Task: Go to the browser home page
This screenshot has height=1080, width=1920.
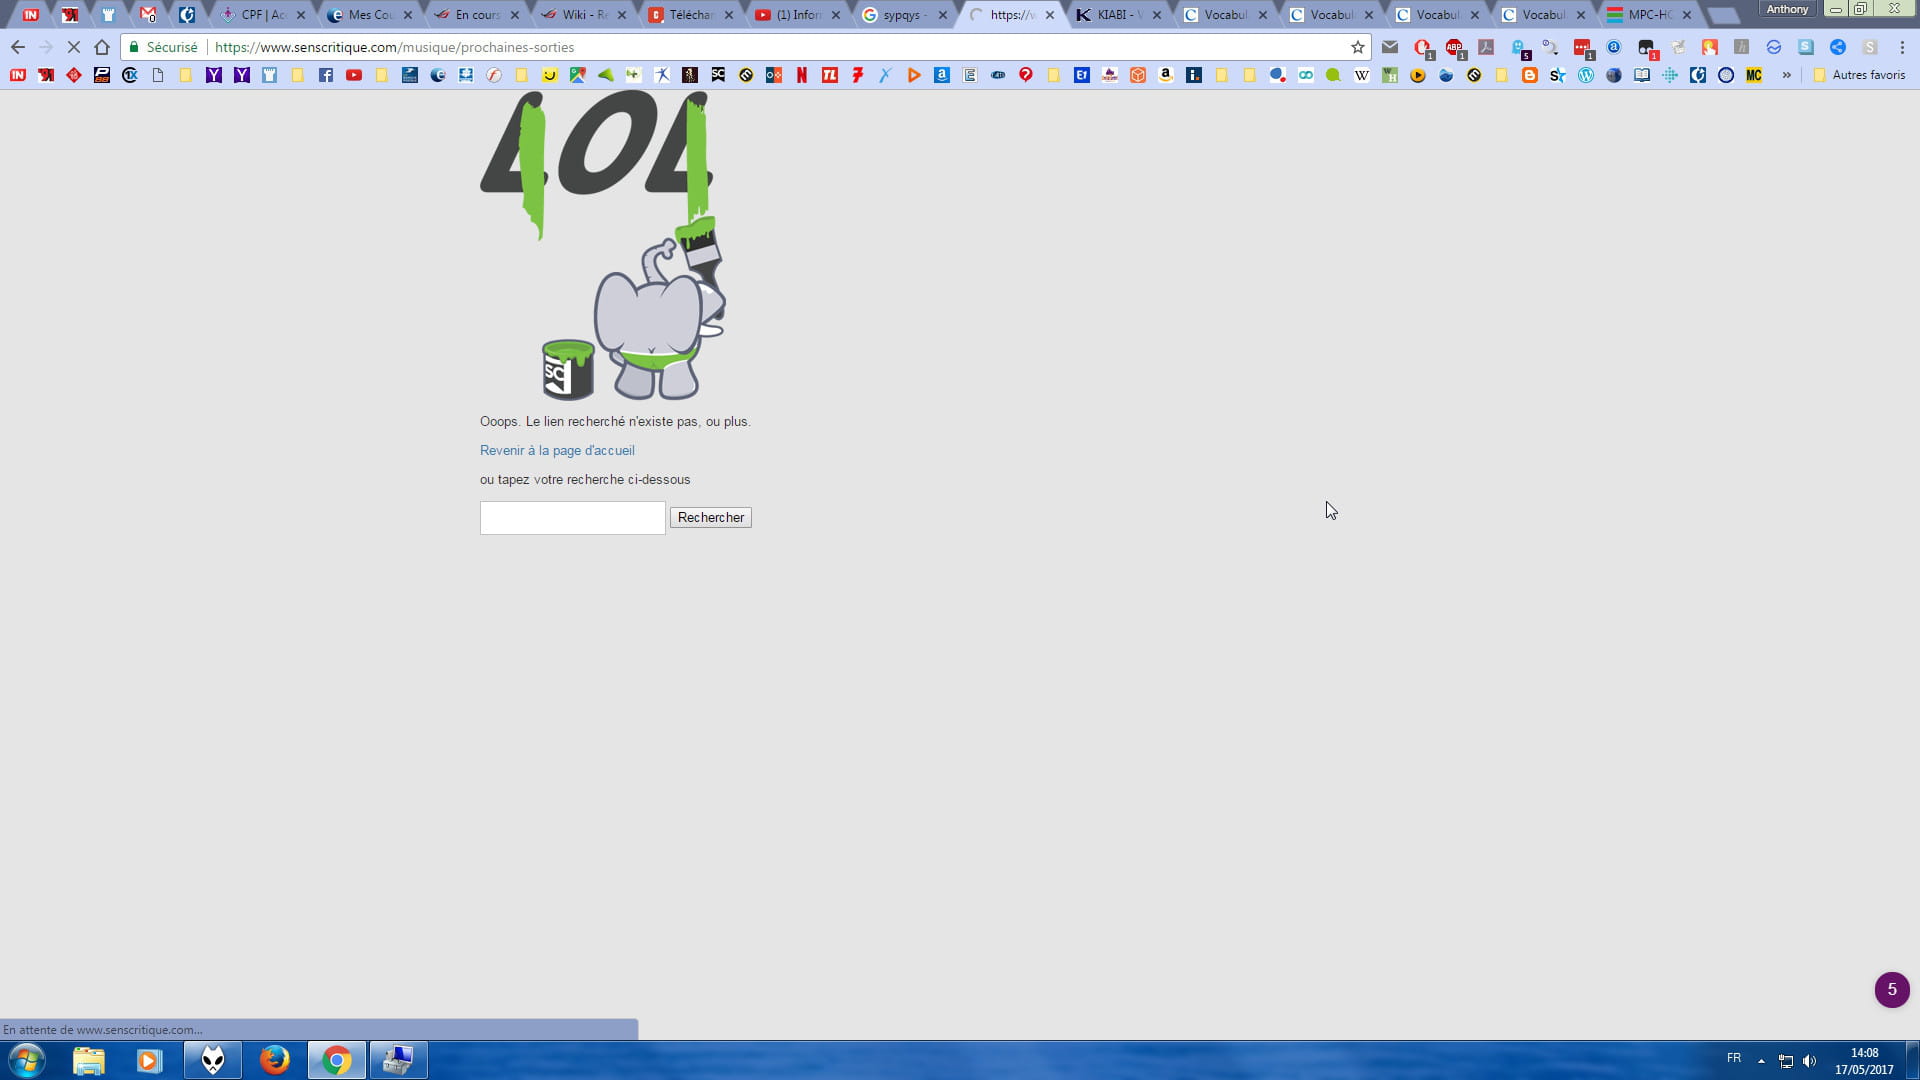Action: [x=102, y=47]
